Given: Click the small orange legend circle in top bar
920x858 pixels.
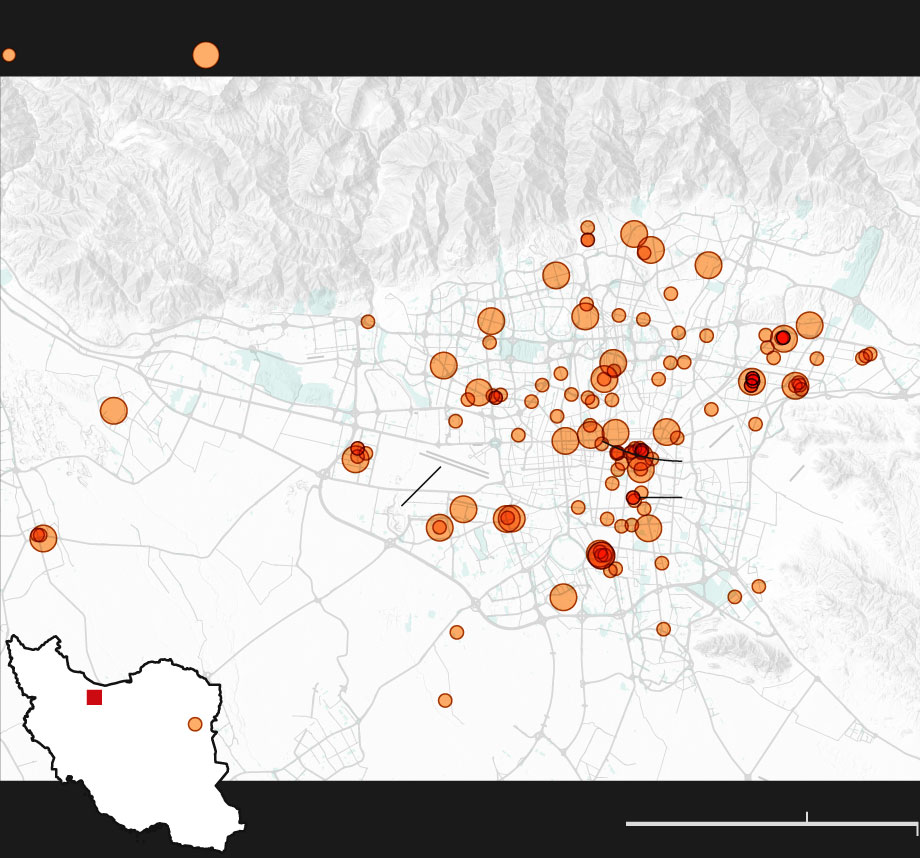Looking at the screenshot, I should 9,55.
